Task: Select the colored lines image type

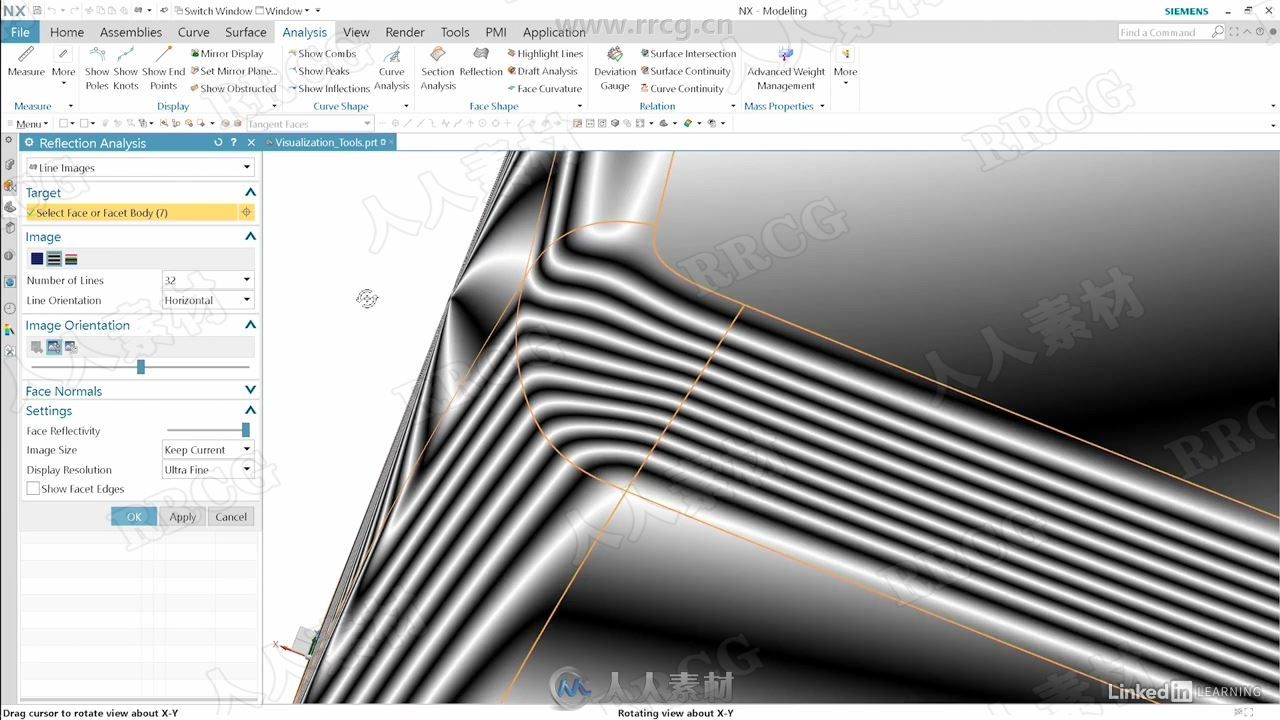Action: pos(71,259)
